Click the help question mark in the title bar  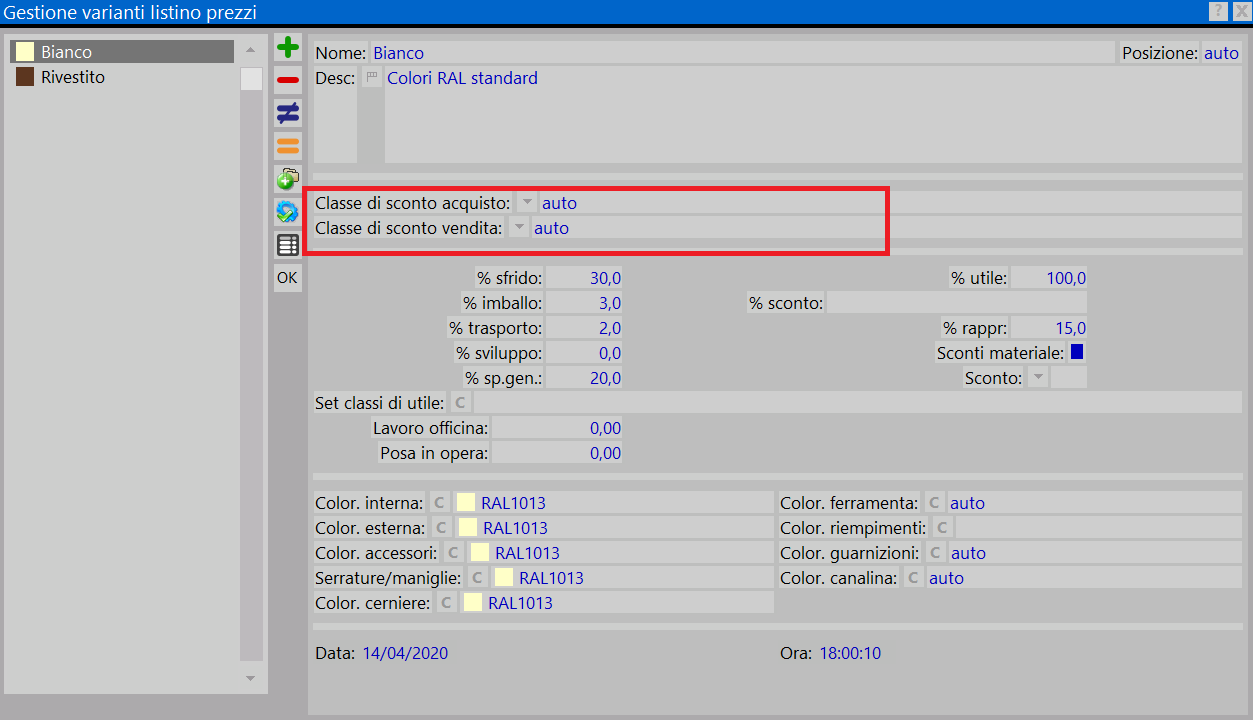pos(1218,11)
